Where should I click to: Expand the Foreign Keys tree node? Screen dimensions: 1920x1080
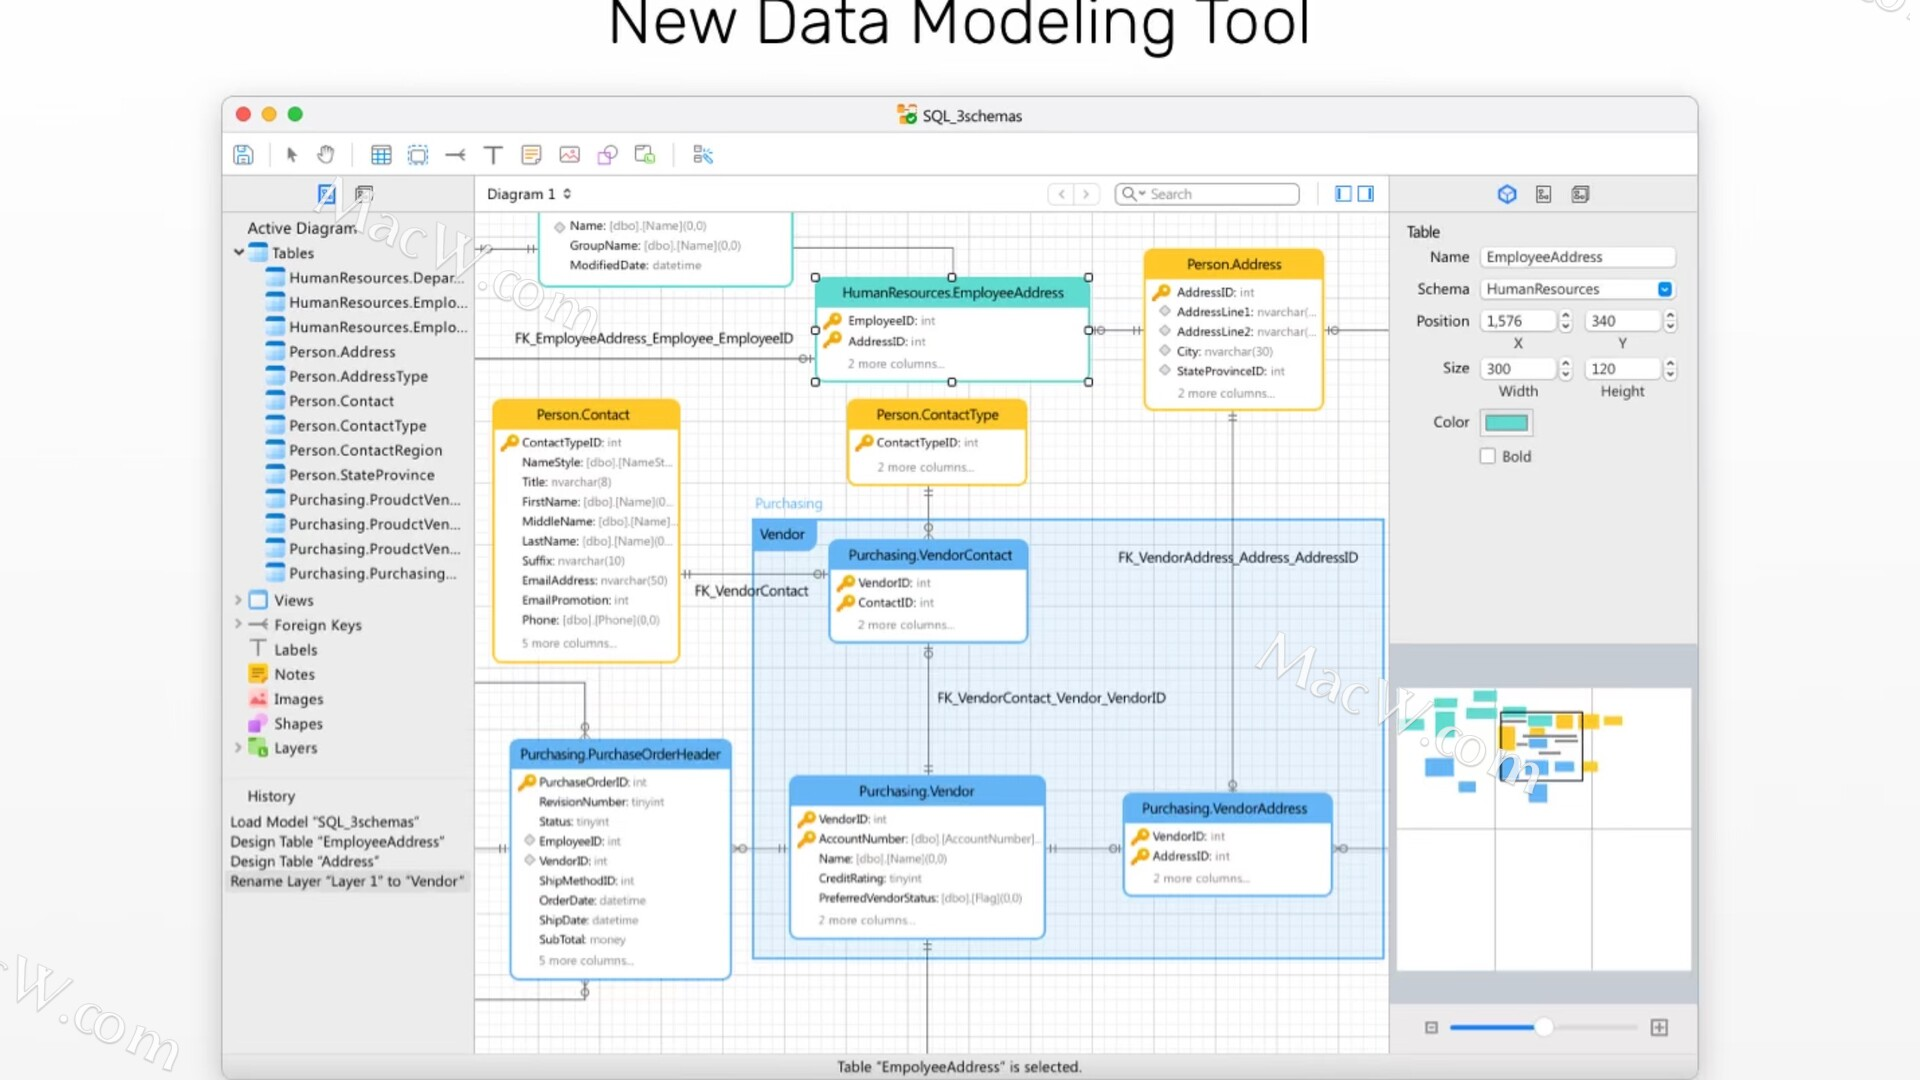click(238, 624)
